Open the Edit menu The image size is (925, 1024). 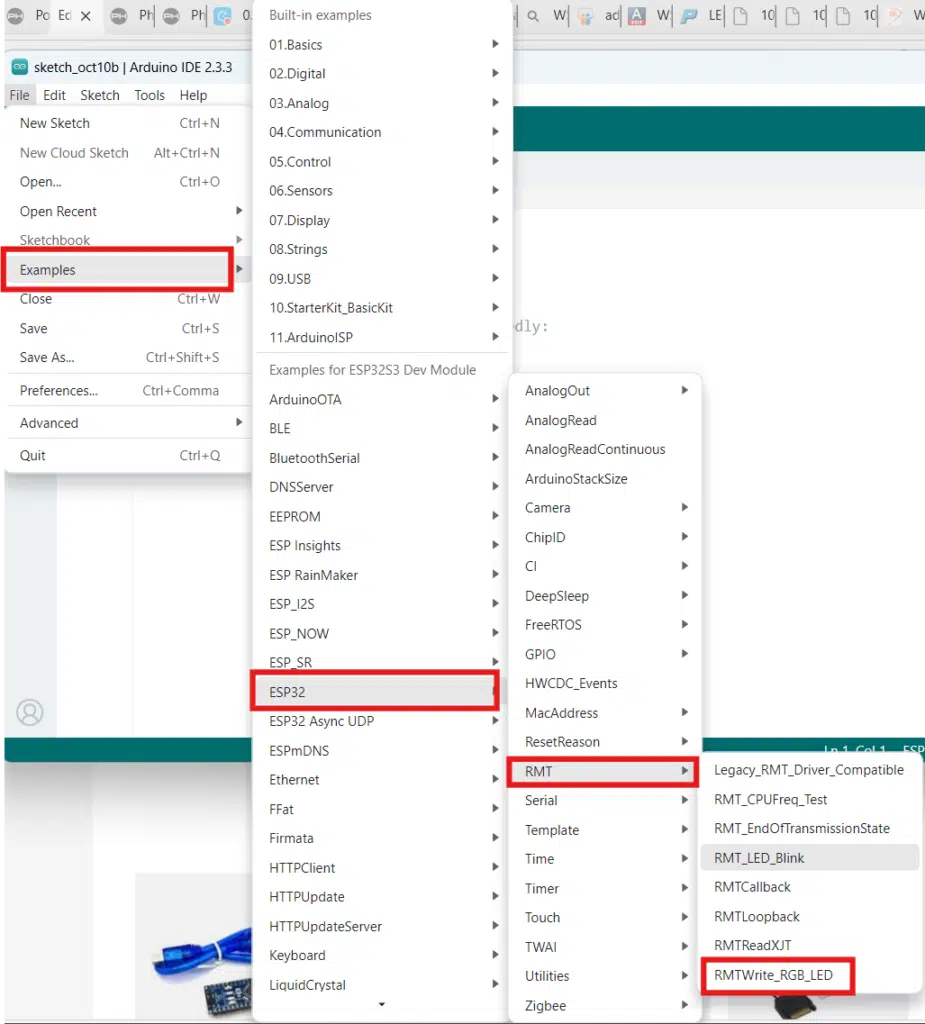coord(54,95)
